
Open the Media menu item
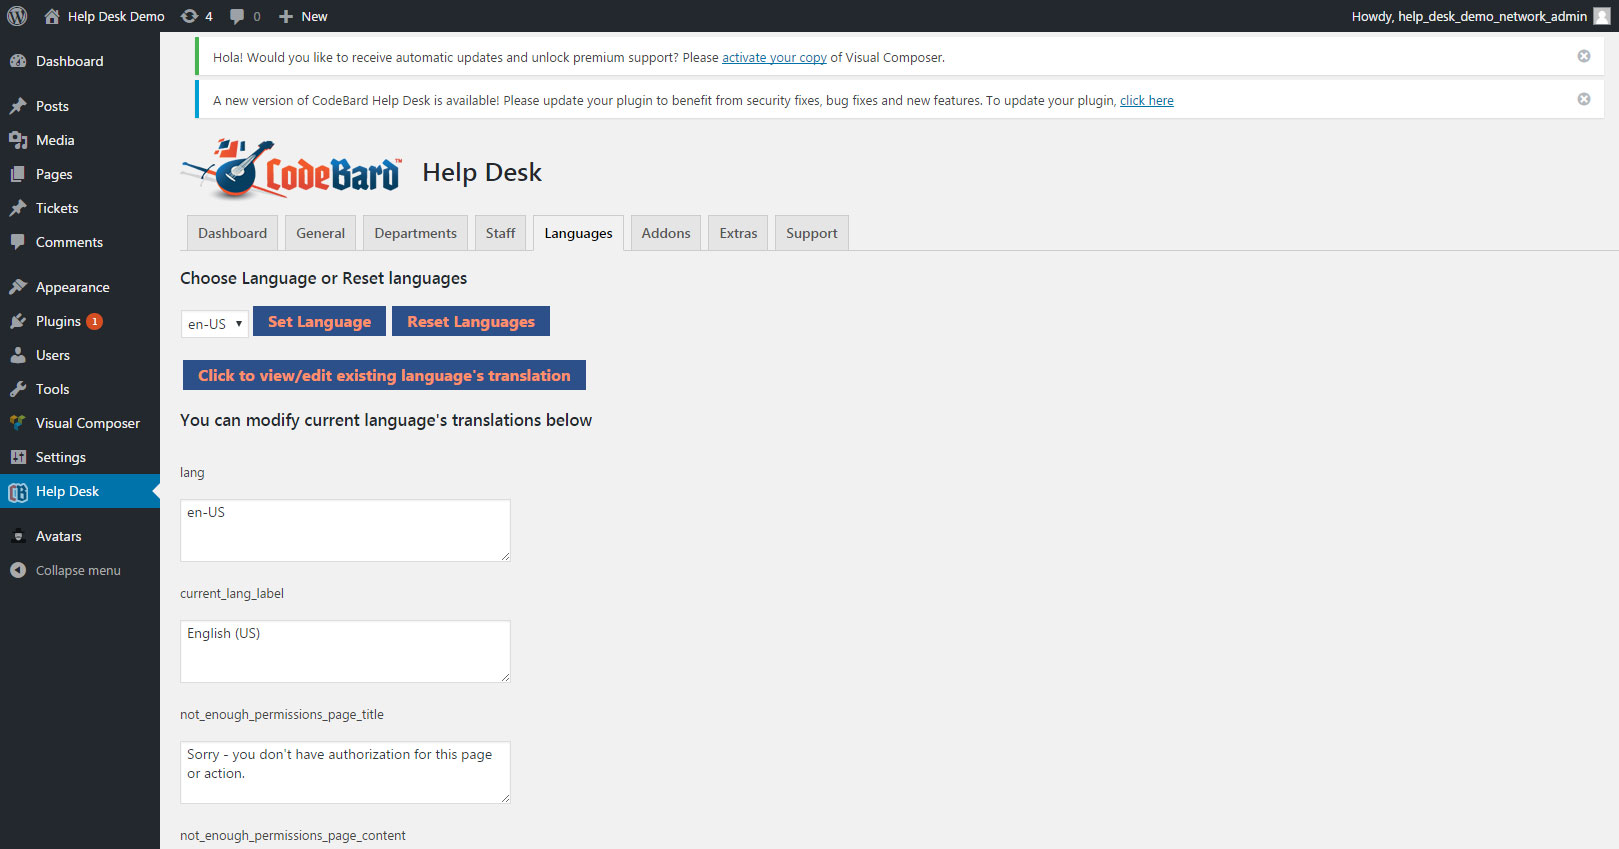click(80, 140)
